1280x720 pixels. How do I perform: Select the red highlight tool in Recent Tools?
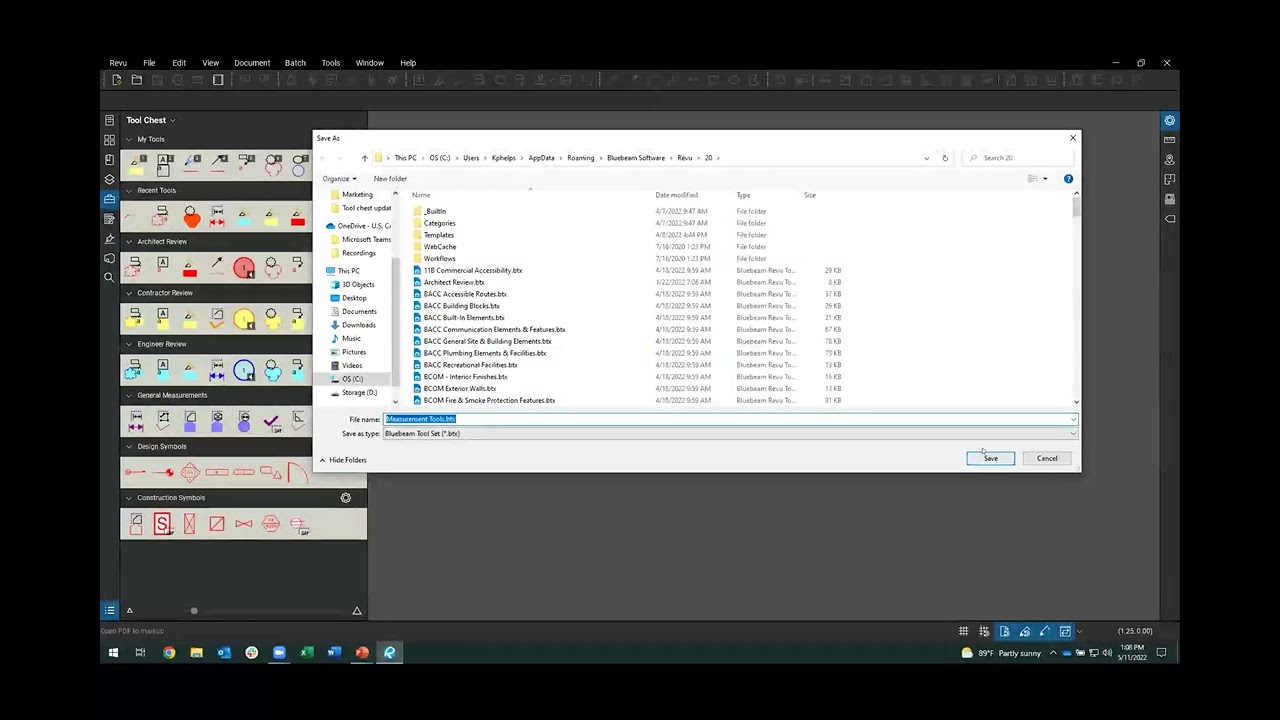[297, 217]
